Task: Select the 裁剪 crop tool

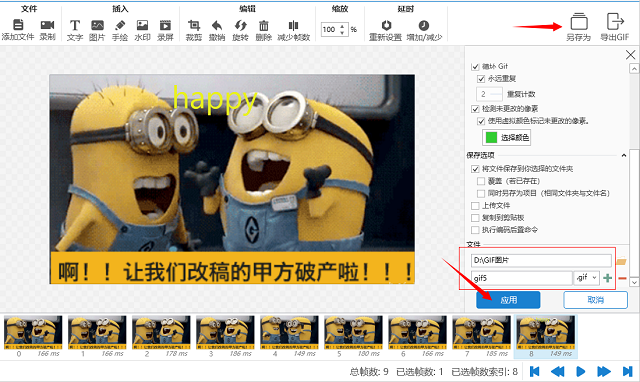Action: [194, 25]
